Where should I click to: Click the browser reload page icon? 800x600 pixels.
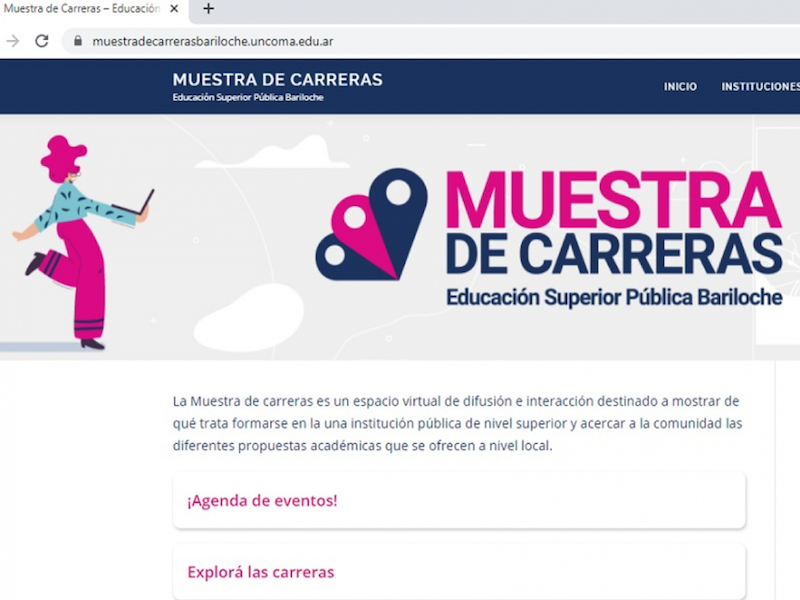point(42,41)
